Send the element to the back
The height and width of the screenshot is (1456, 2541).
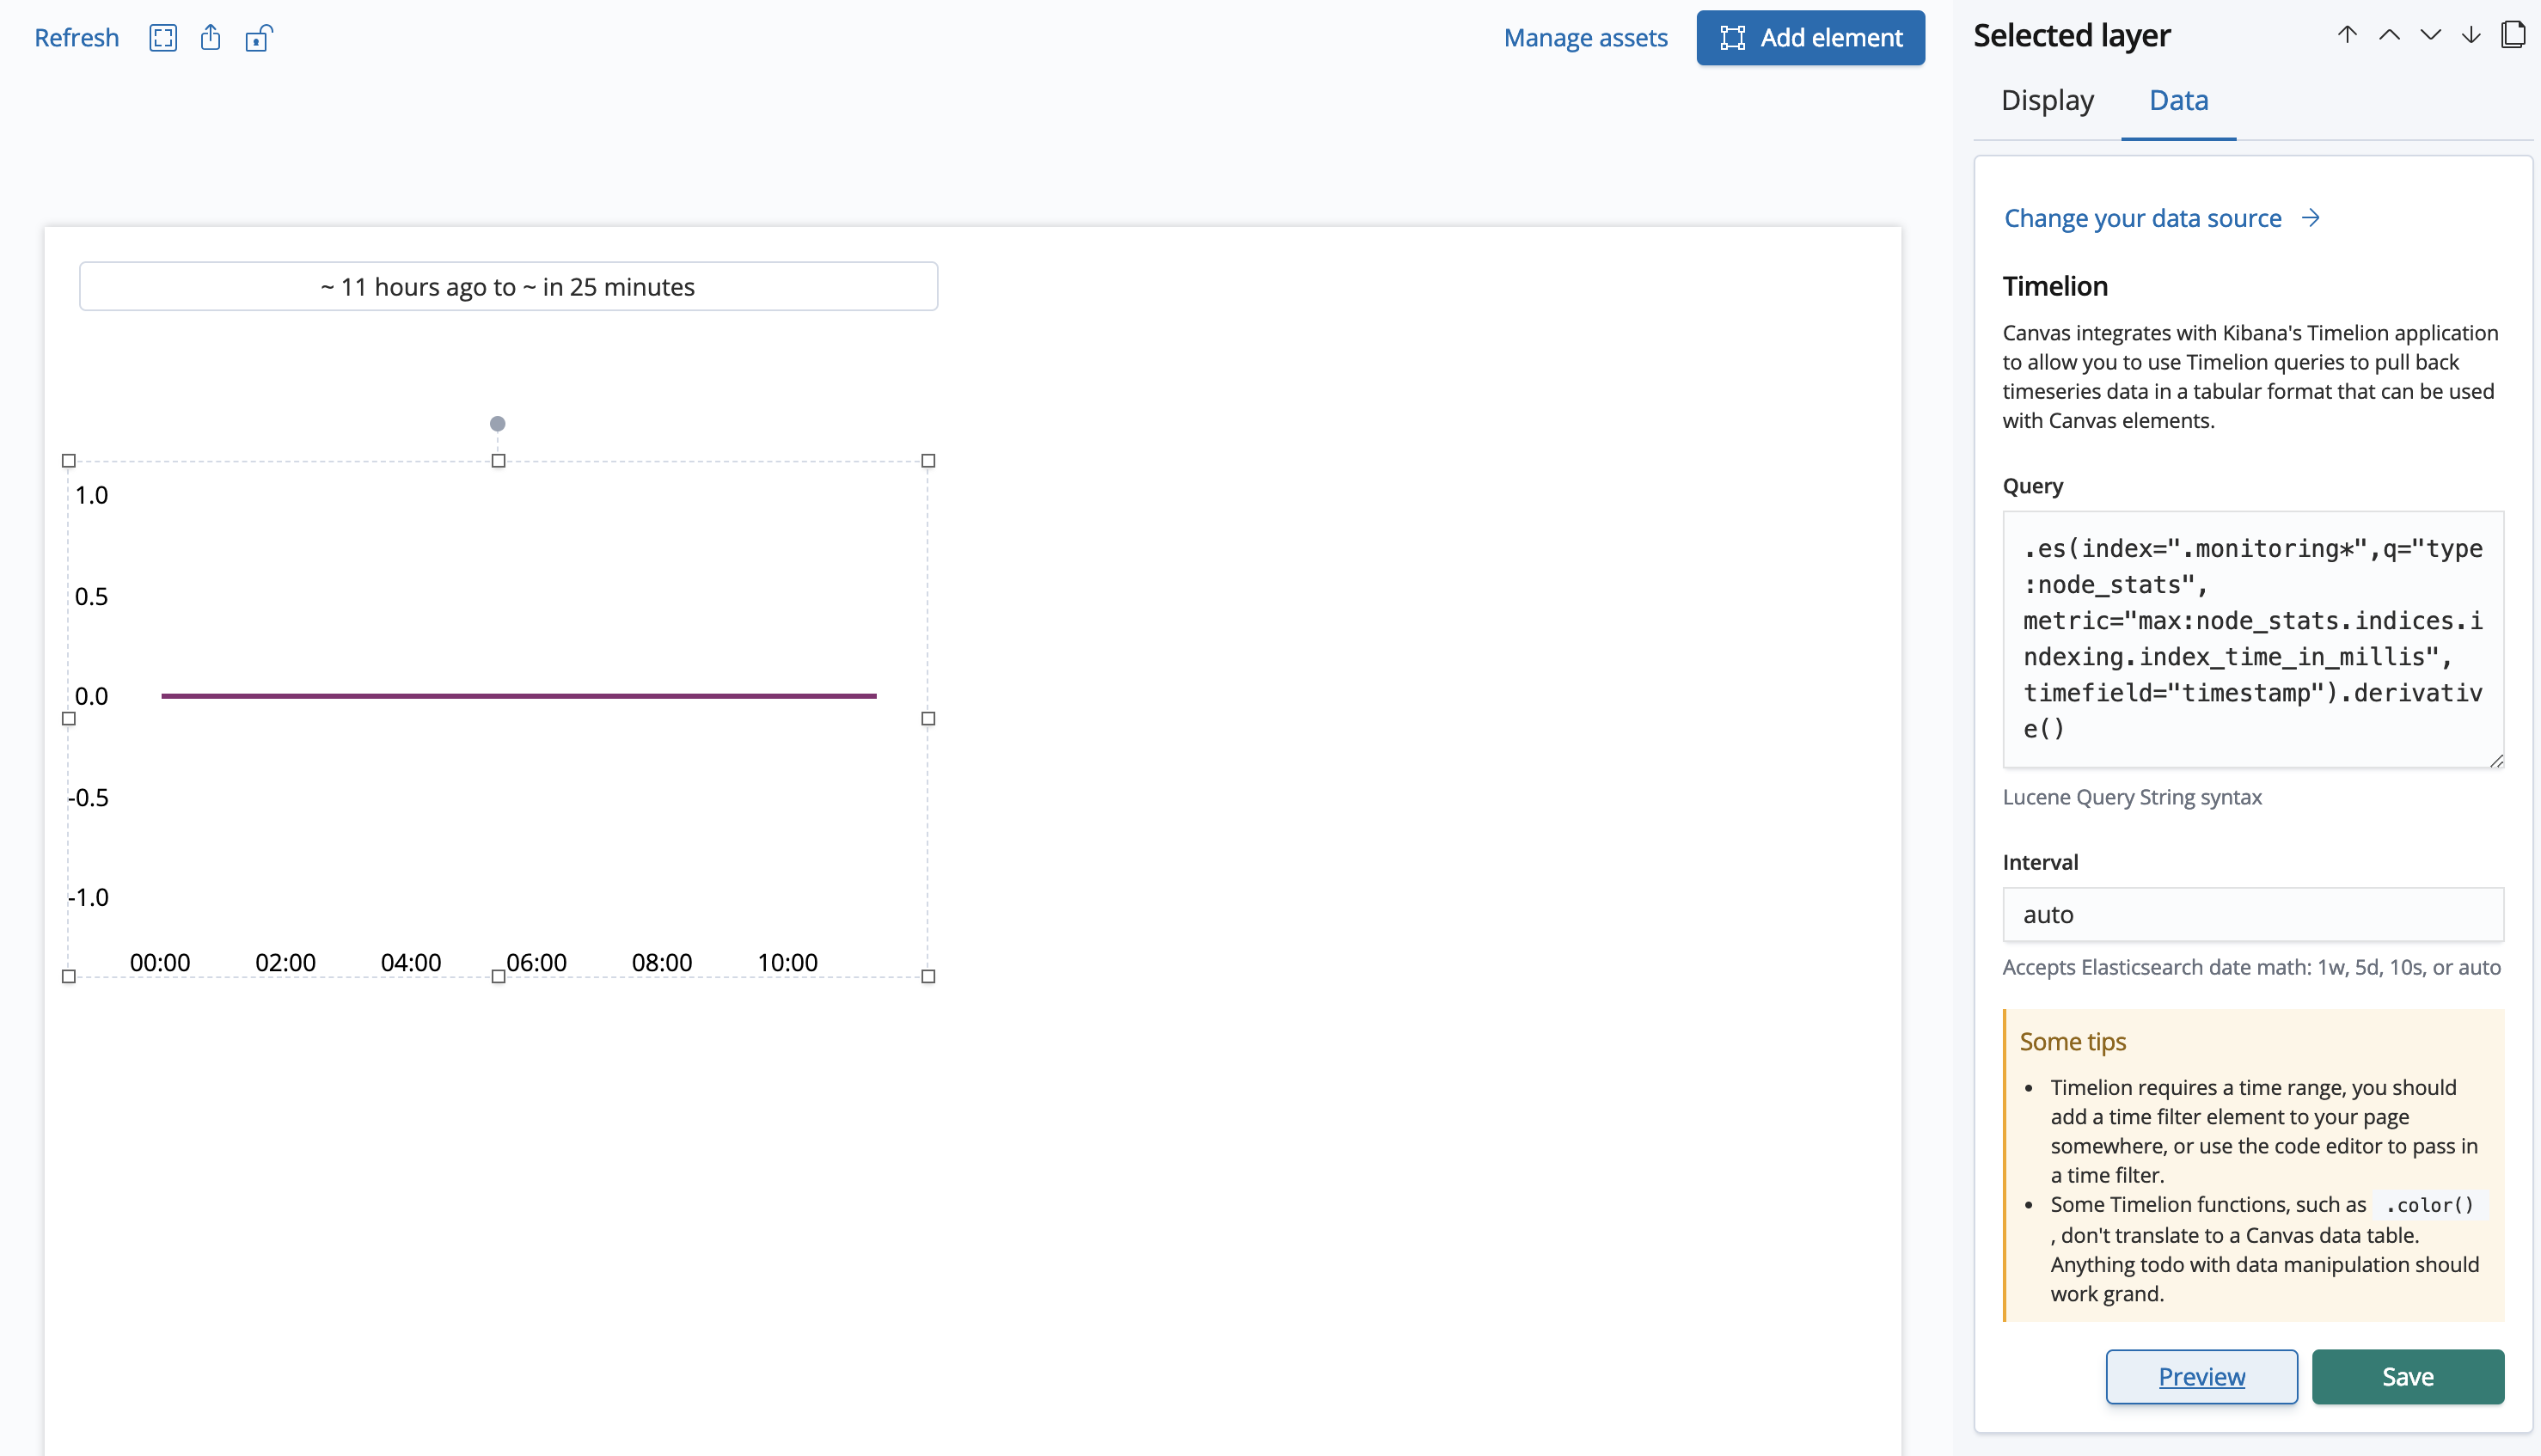[2470, 34]
